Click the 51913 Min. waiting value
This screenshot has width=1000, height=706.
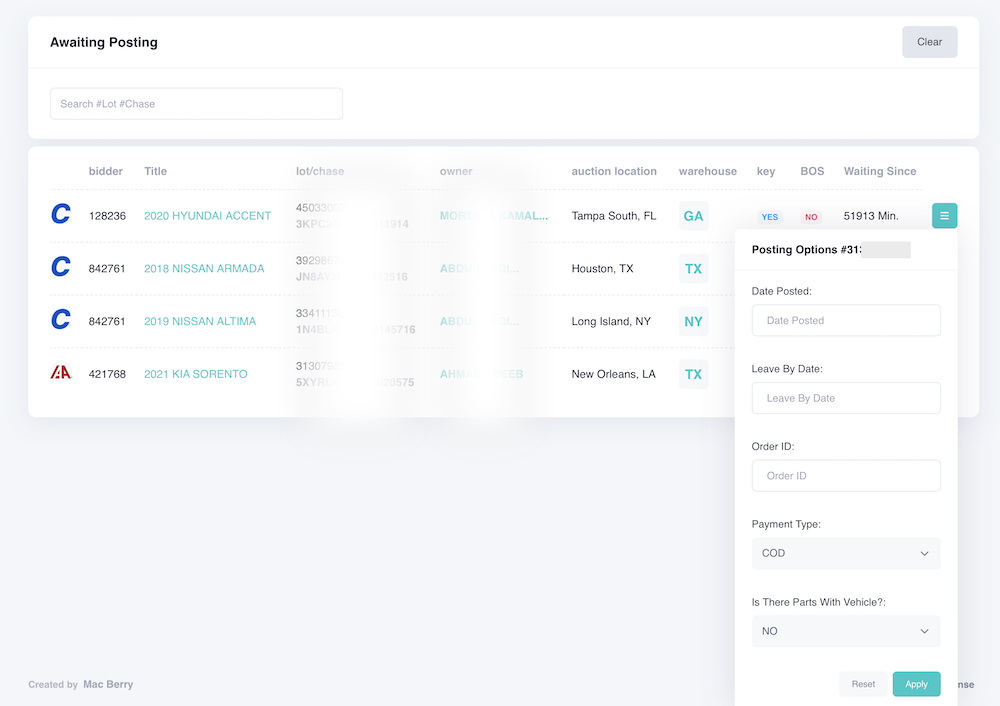(x=871, y=216)
